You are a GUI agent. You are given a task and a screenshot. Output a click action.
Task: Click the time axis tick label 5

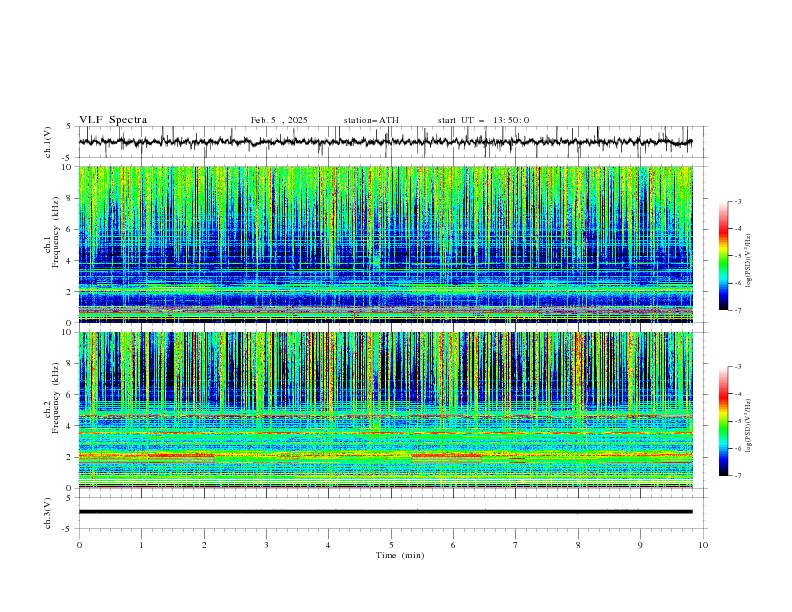tap(391, 545)
